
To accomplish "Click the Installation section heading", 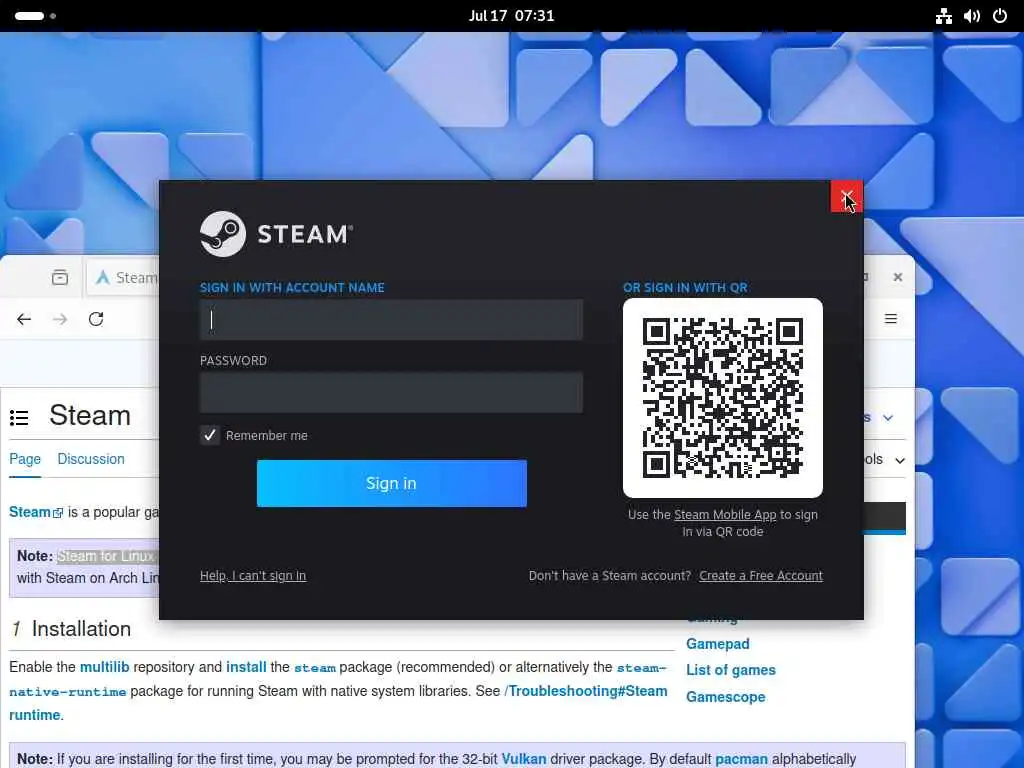I will [x=81, y=629].
